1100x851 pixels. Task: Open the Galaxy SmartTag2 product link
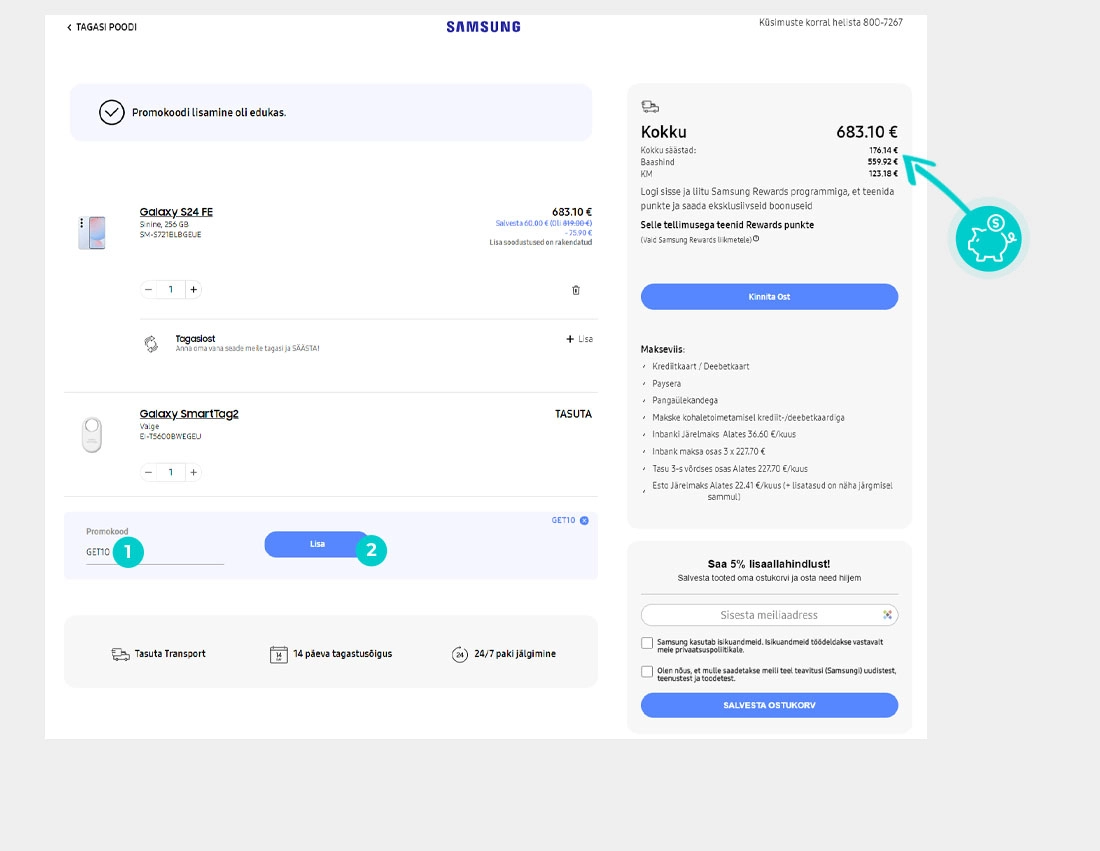click(x=189, y=414)
